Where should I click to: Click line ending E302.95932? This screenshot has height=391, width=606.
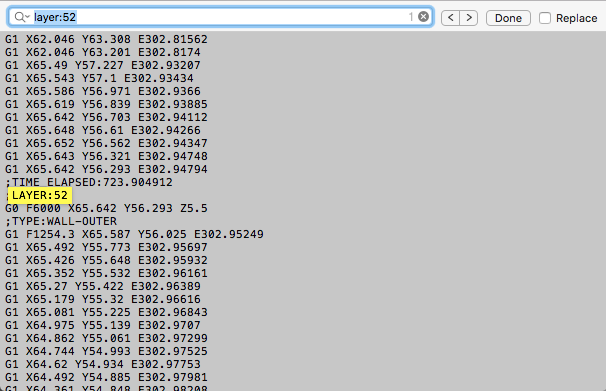pos(106,260)
